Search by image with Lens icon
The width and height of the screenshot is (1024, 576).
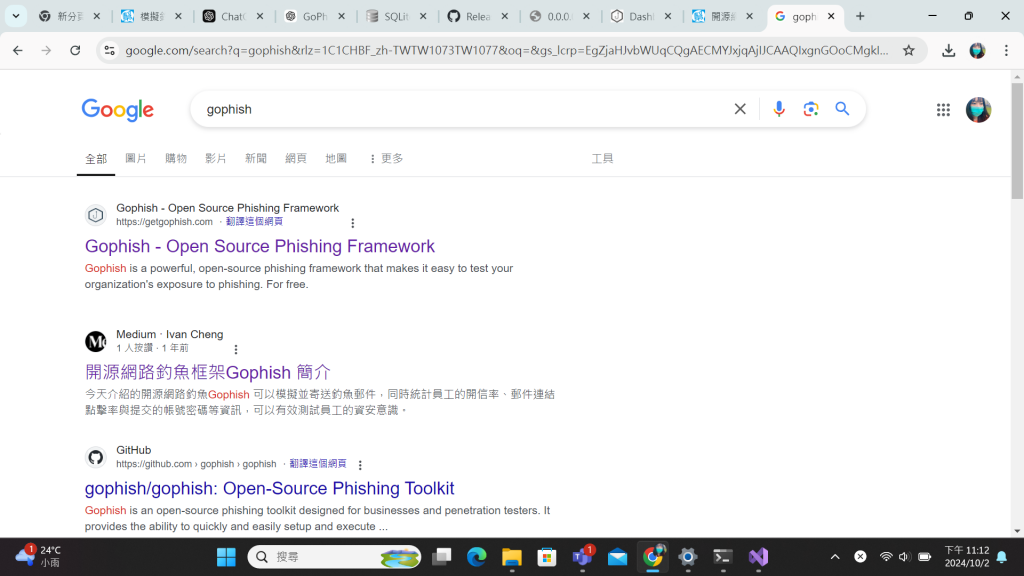coord(810,109)
